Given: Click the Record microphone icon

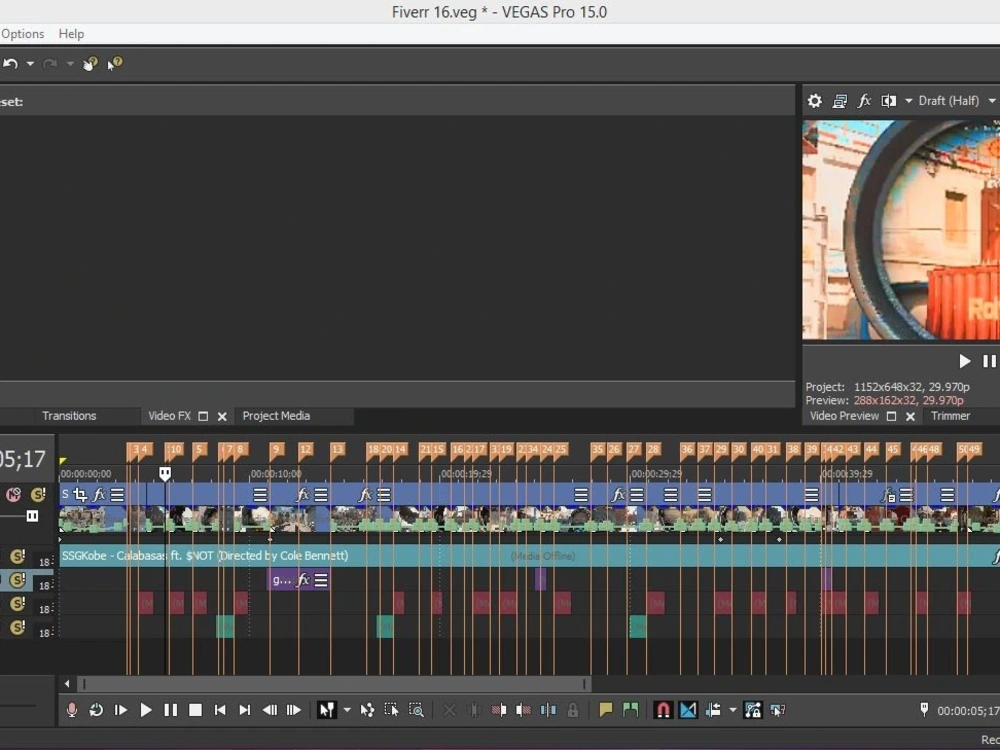Looking at the screenshot, I should 71,710.
